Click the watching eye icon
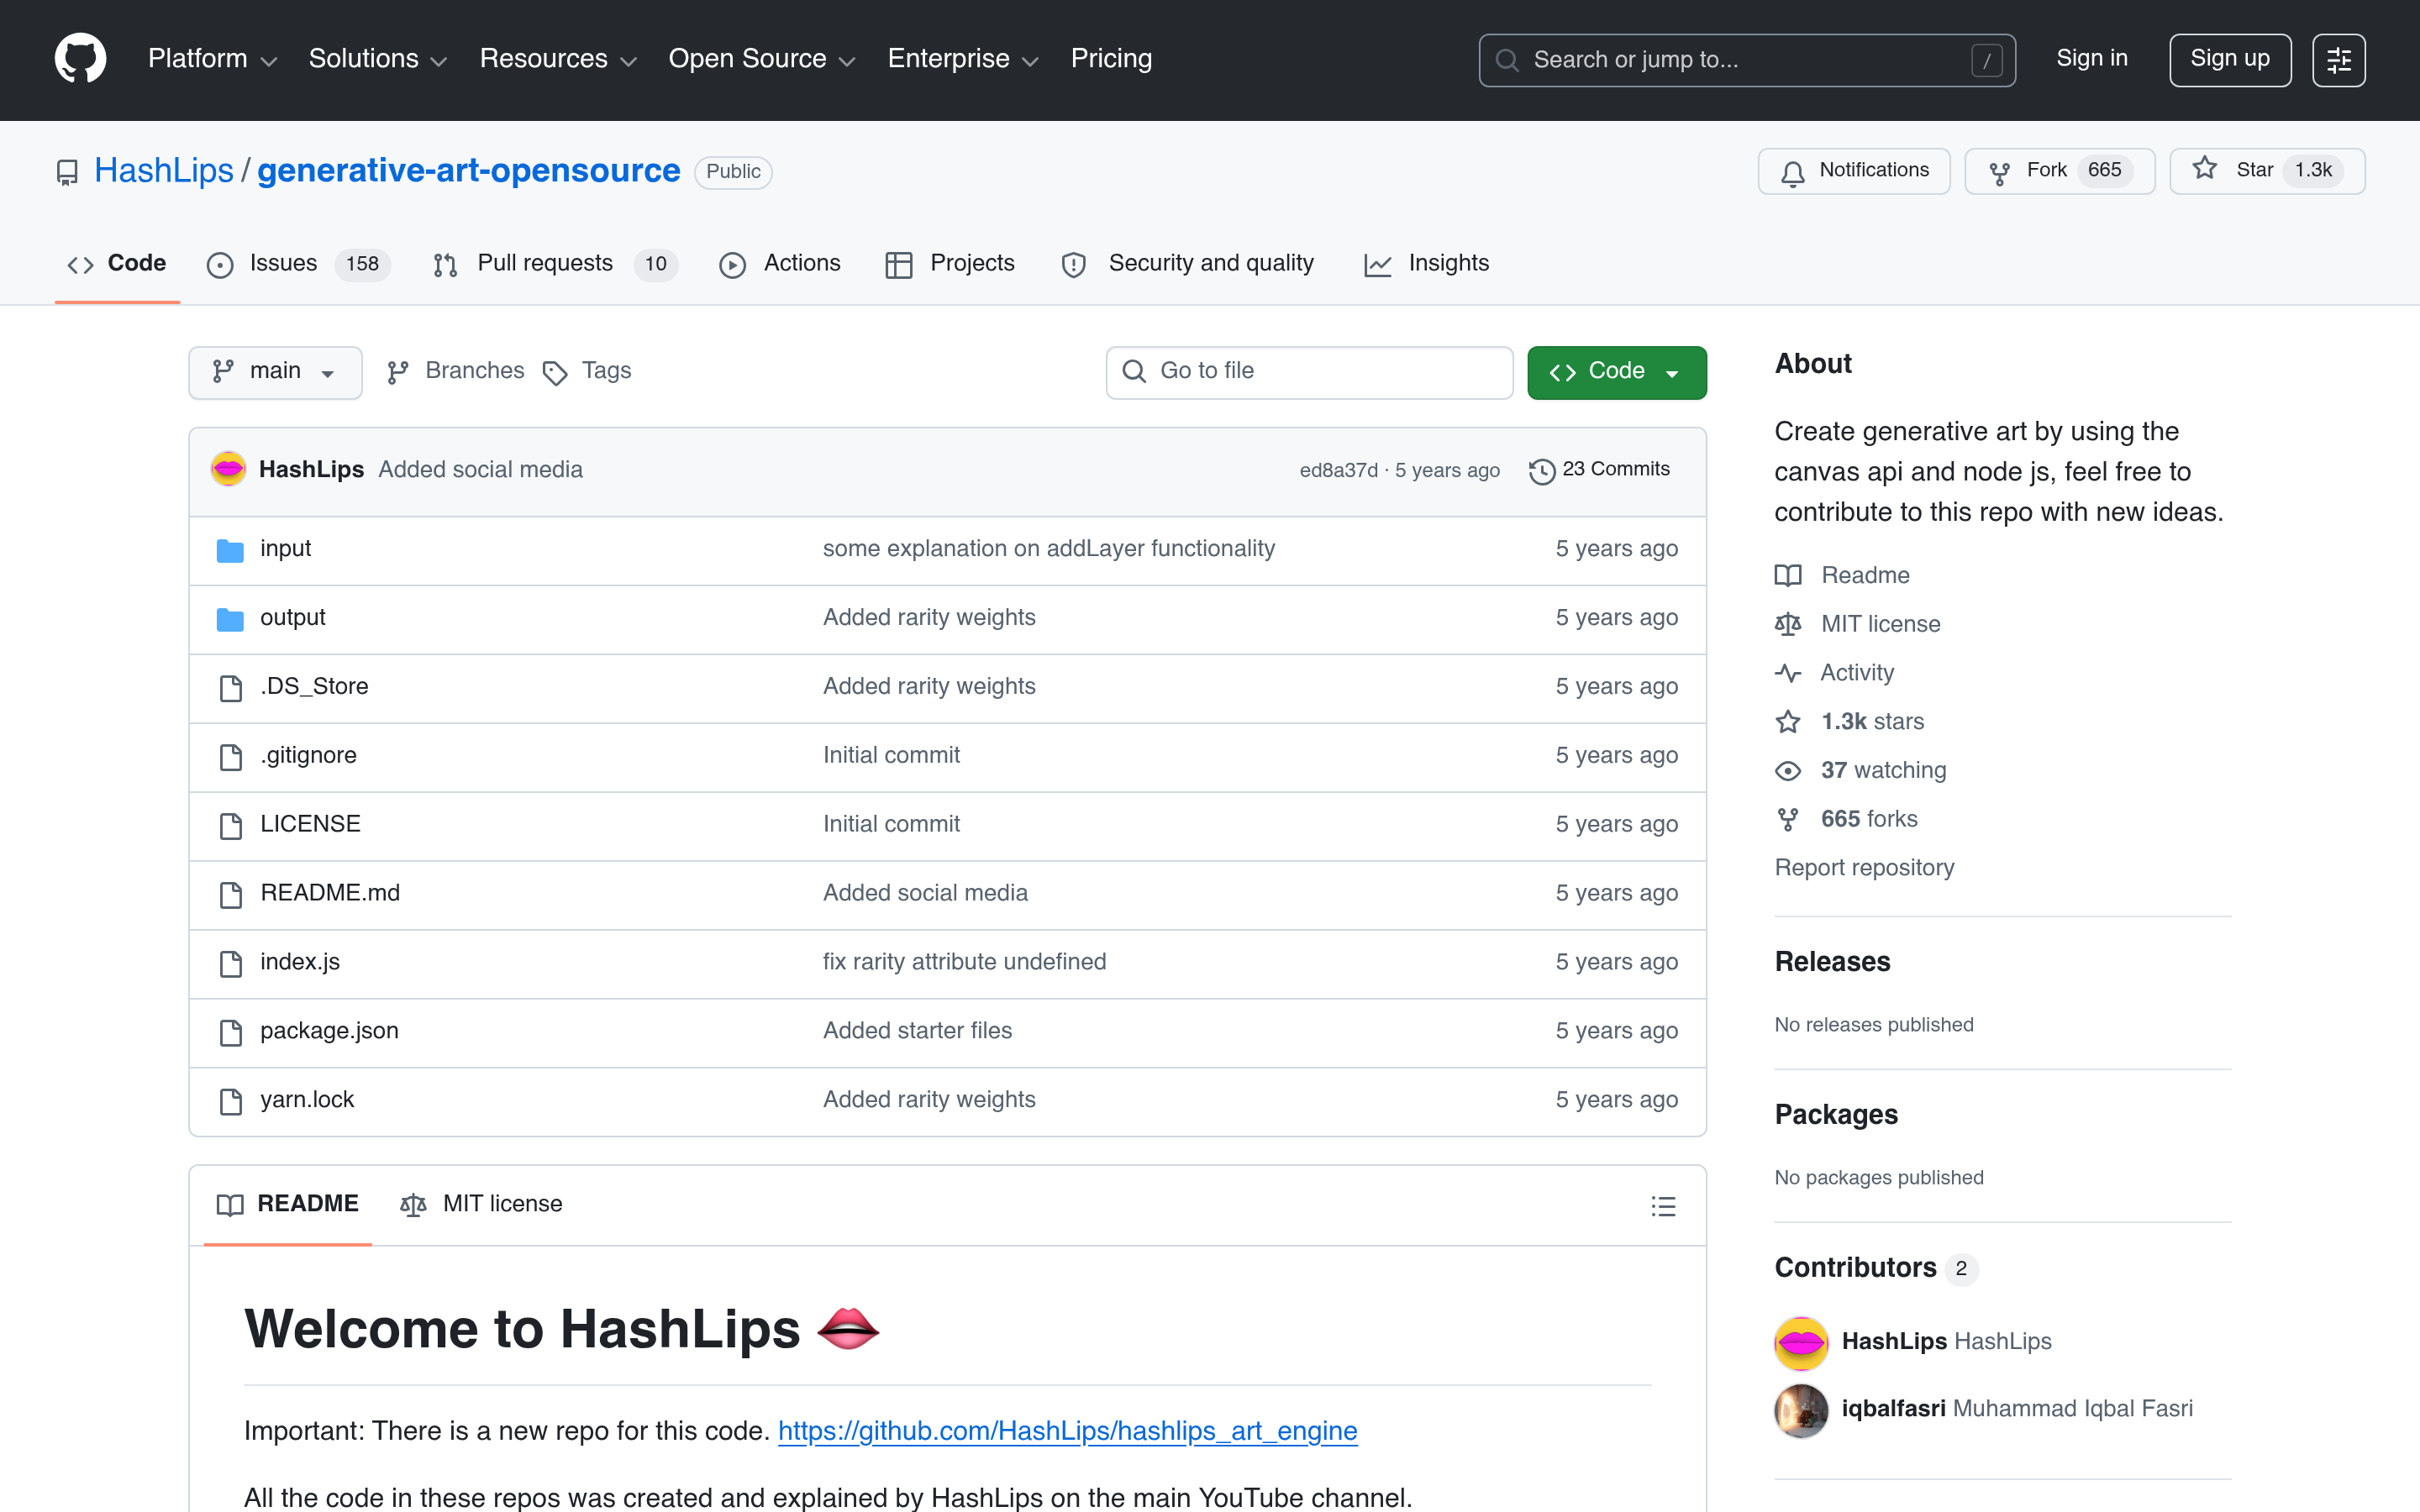 1788,771
